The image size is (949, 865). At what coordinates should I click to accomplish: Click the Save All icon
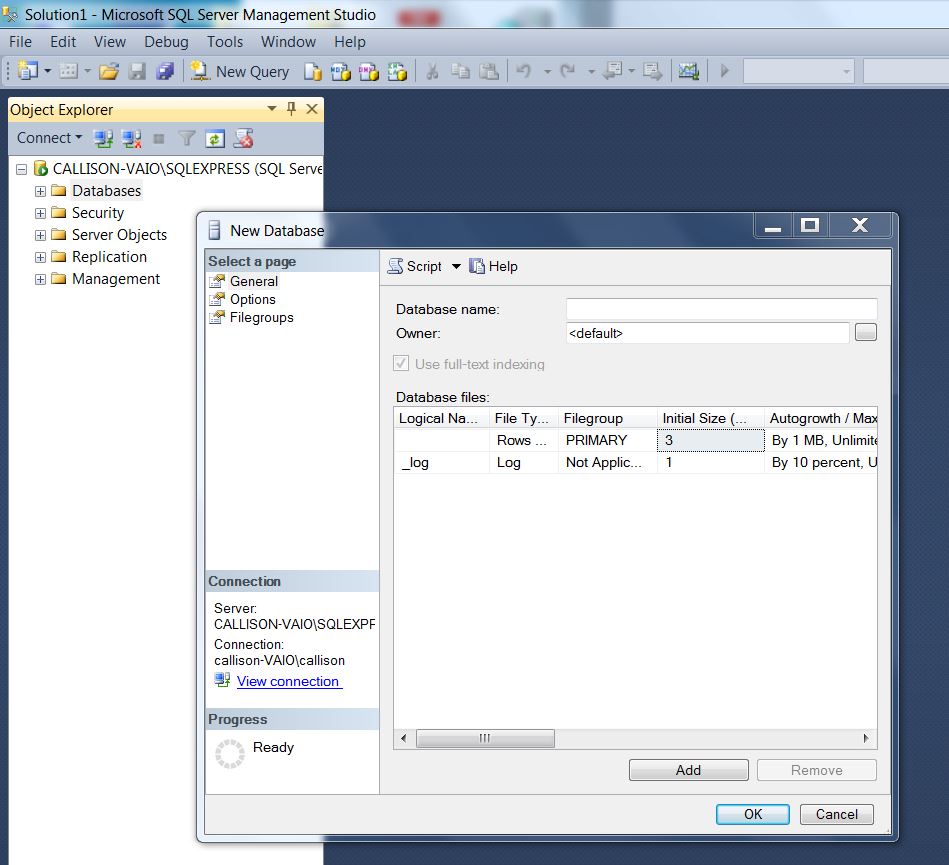click(x=165, y=71)
